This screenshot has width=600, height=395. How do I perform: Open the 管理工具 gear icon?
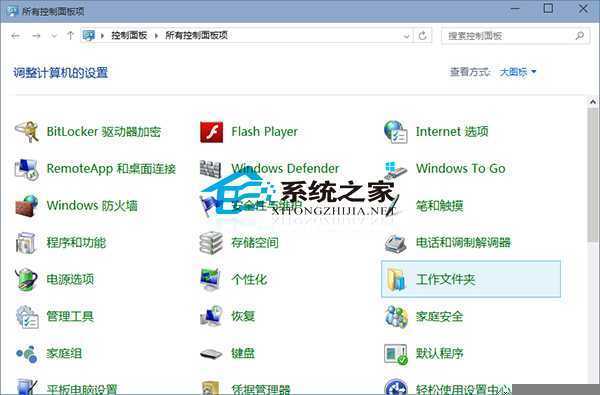(x=27, y=317)
